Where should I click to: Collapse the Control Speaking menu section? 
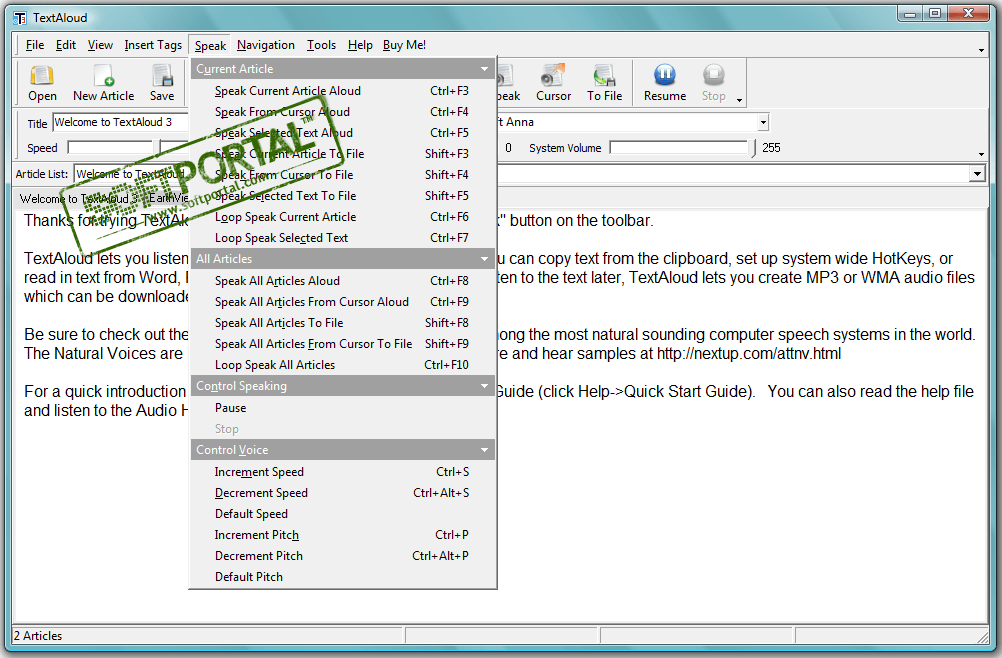click(484, 386)
